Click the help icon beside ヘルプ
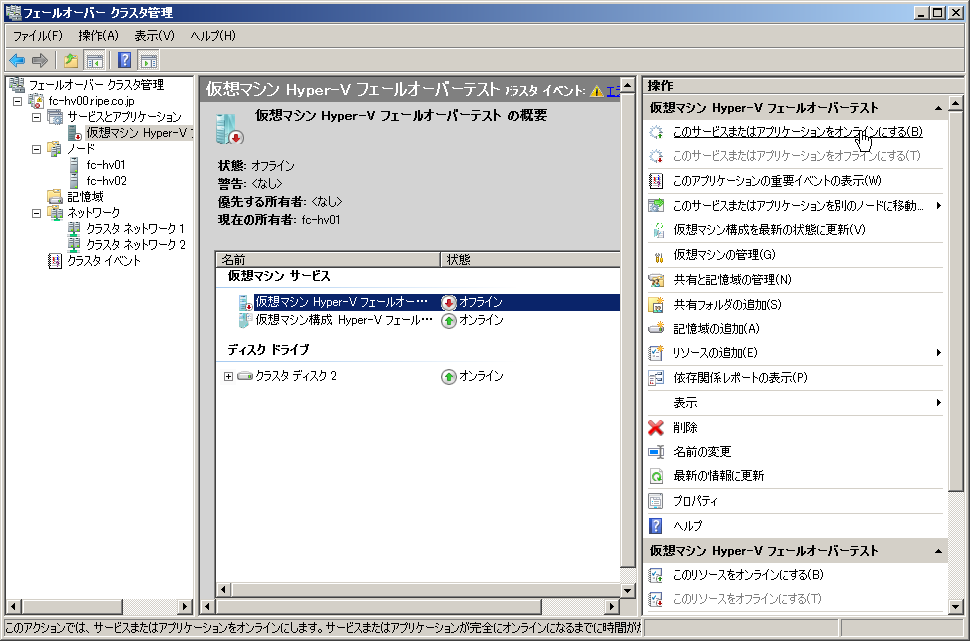The width and height of the screenshot is (970, 641). pos(656,525)
